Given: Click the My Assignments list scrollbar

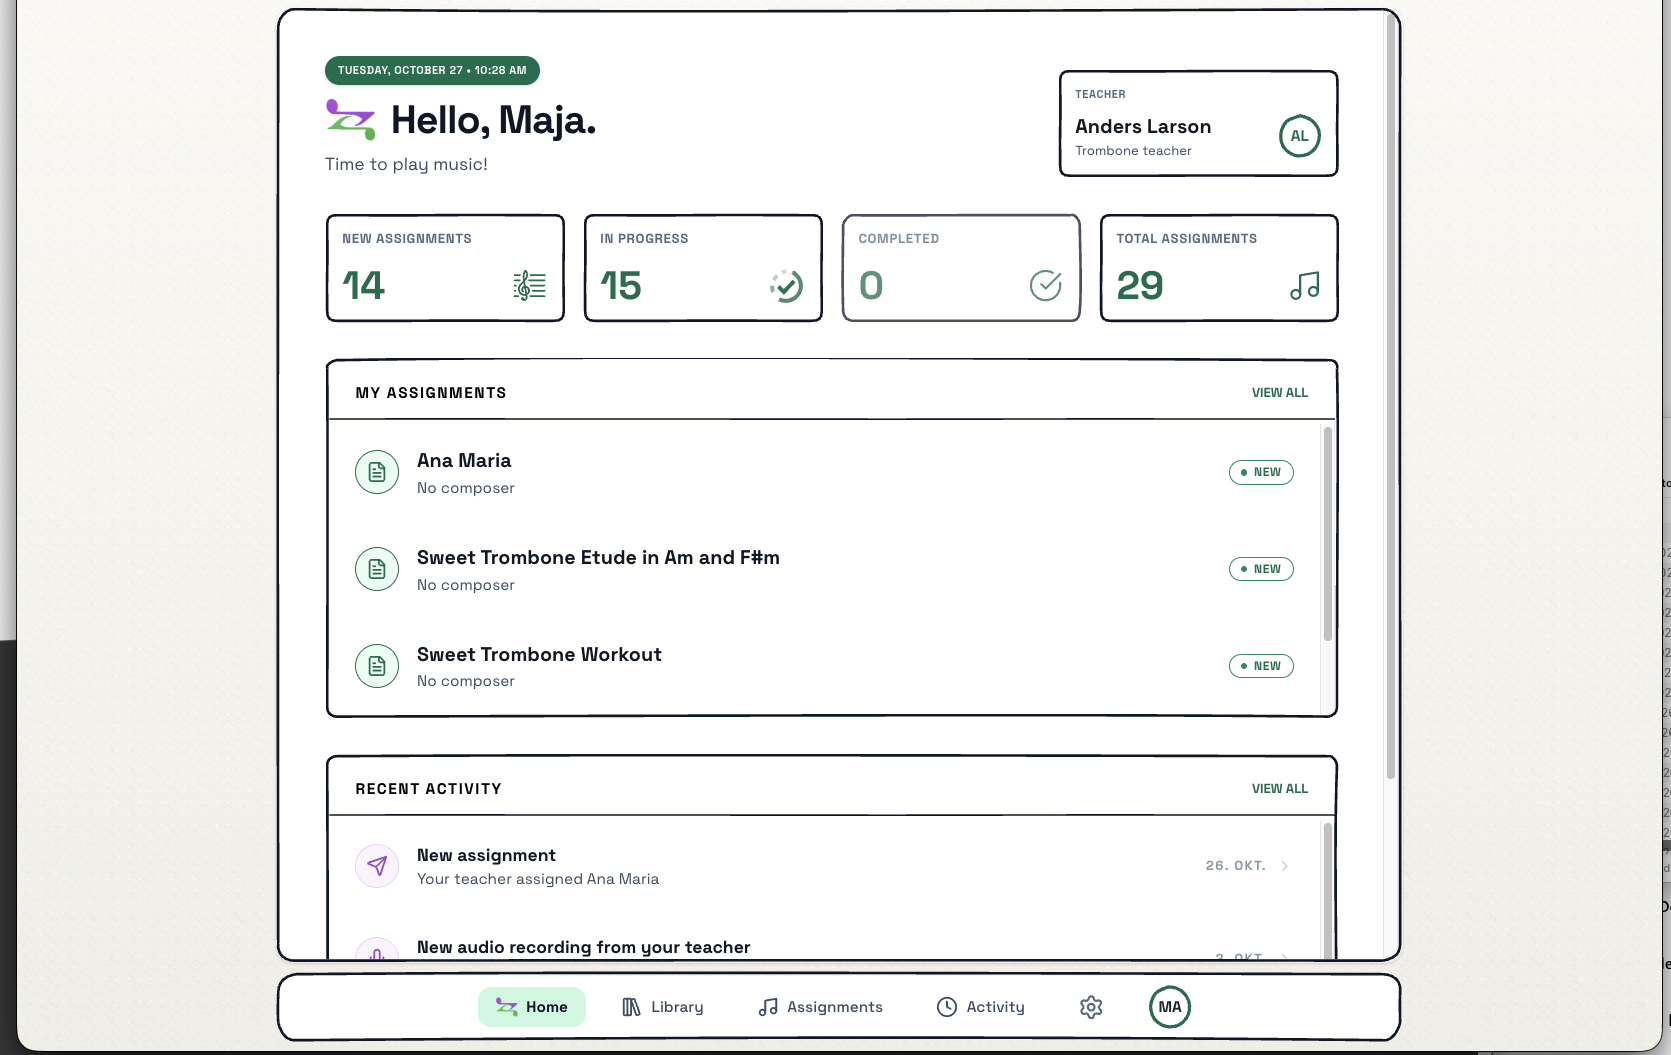Looking at the screenshot, I should coord(1327,534).
